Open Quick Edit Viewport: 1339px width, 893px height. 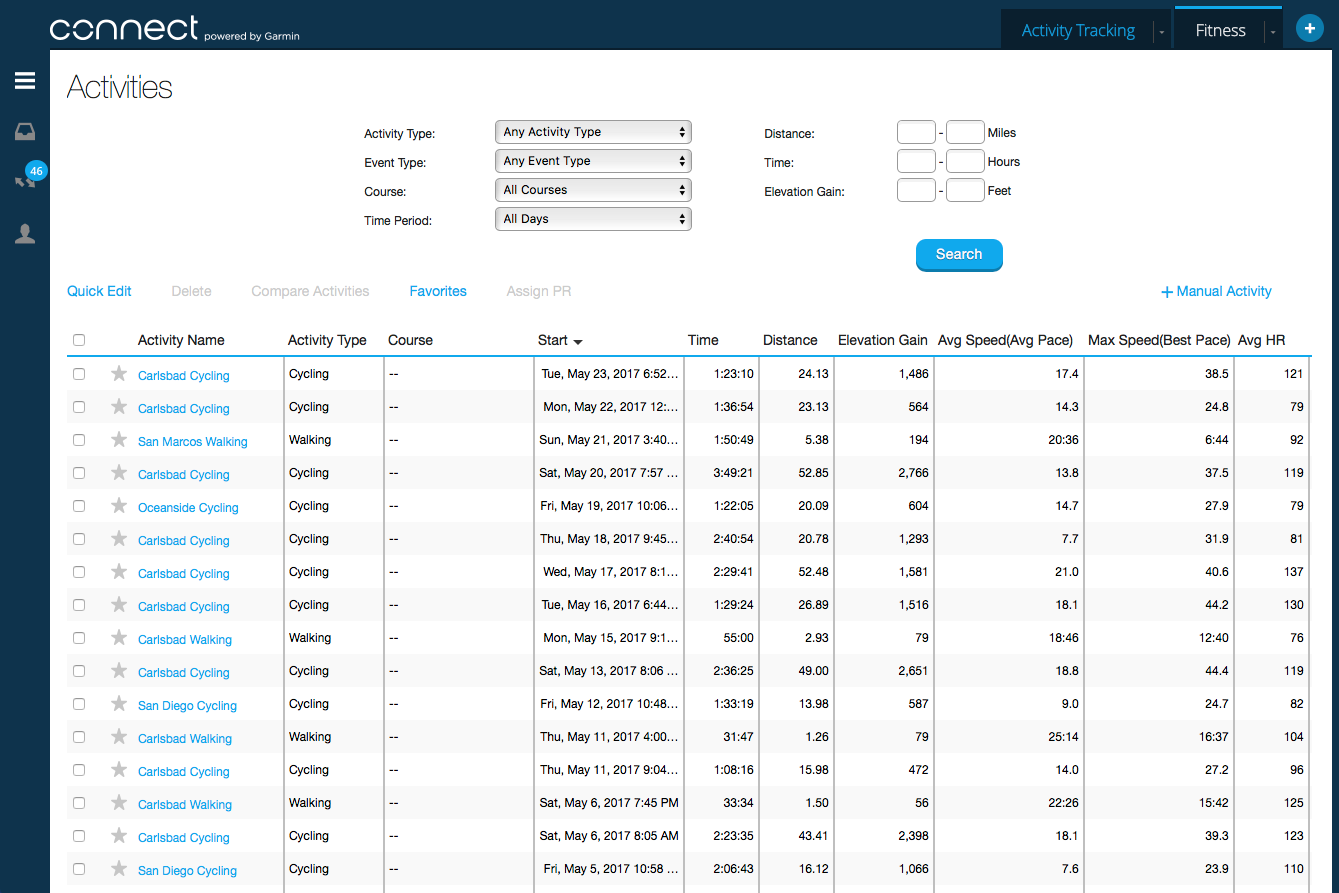pyautogui.click(x=99, y=291)
